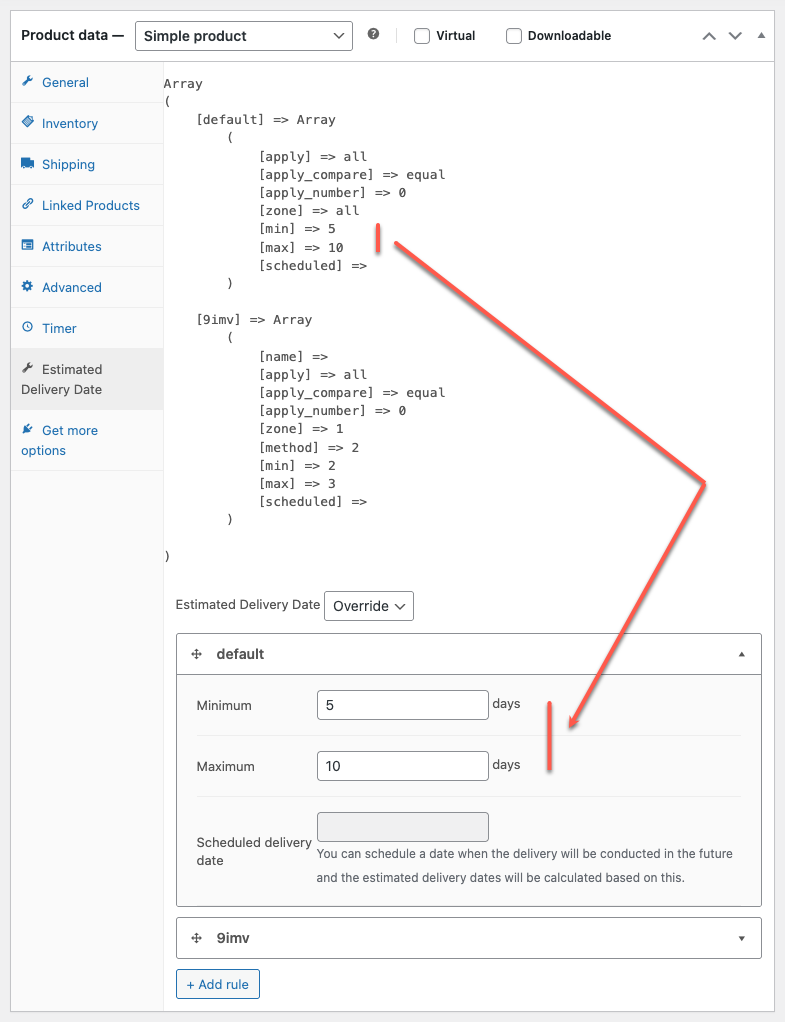Click the move-up arrow in panel header
This screenshot has height=1022, width=785.
coord(709,36)
